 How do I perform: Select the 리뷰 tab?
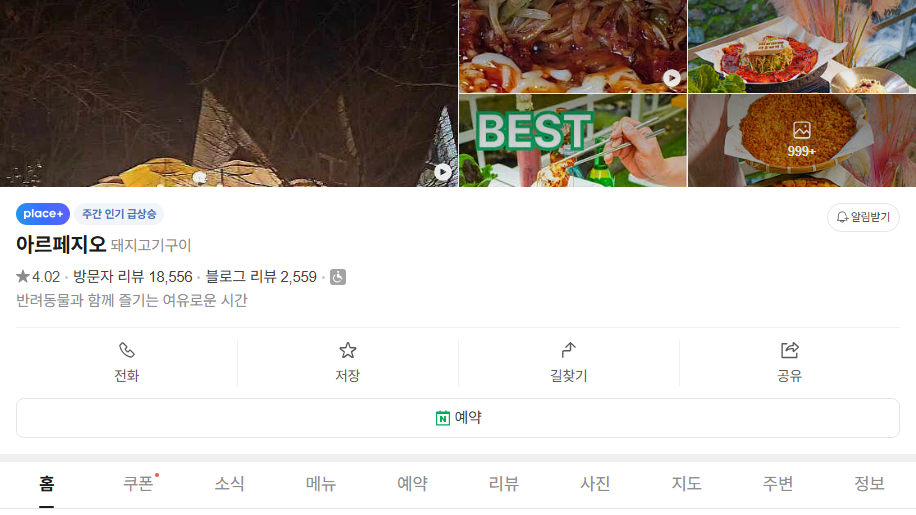504,483
